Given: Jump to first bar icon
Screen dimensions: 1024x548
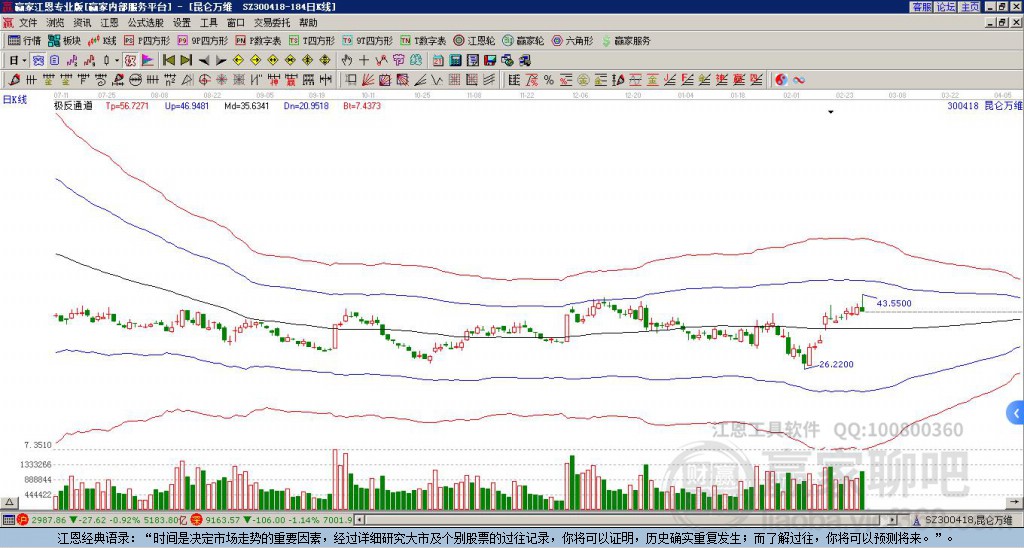Looking at the screenshot, I should [168, 60].
